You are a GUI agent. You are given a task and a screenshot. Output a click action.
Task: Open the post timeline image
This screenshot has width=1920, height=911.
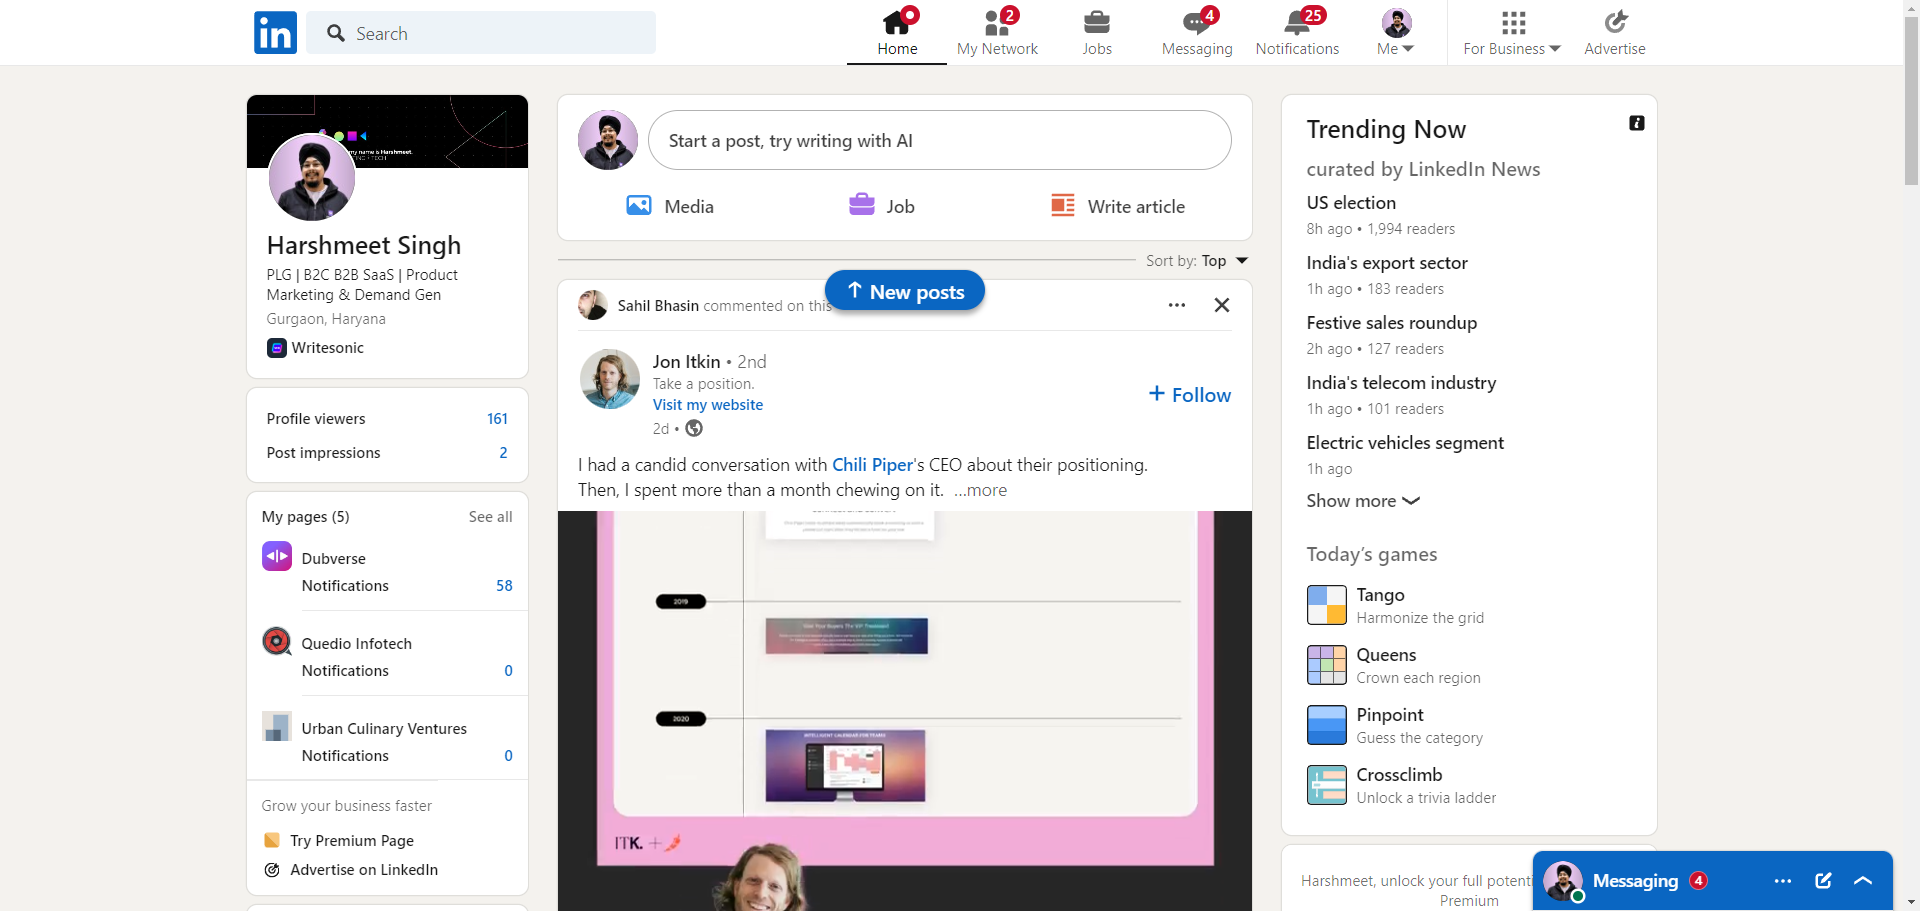(x=905, y=710)
